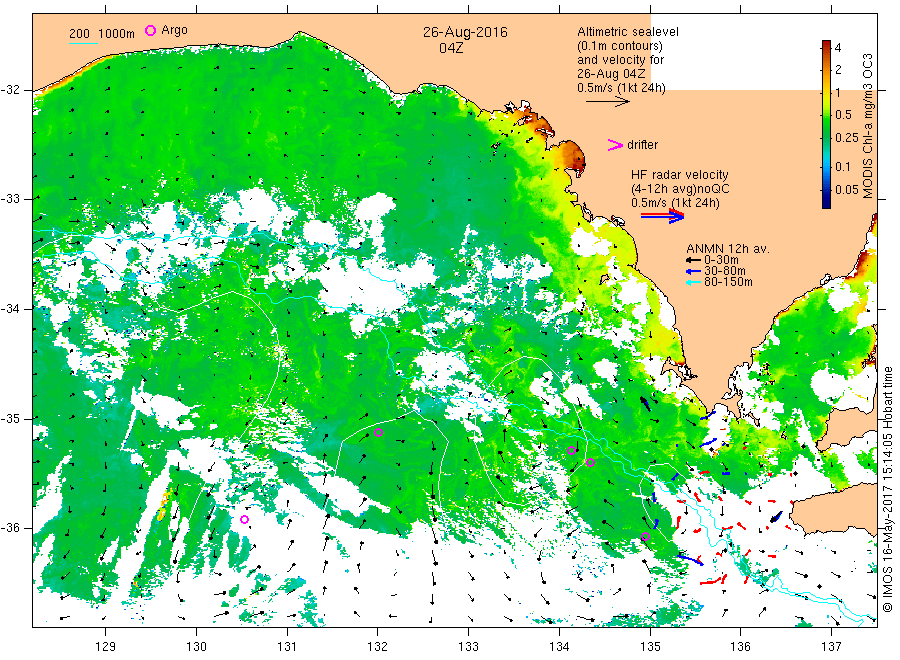Viewport: 900px width, 660px height.
Task: Select western Argo float of pair near 134E
Action: [571, 451]
